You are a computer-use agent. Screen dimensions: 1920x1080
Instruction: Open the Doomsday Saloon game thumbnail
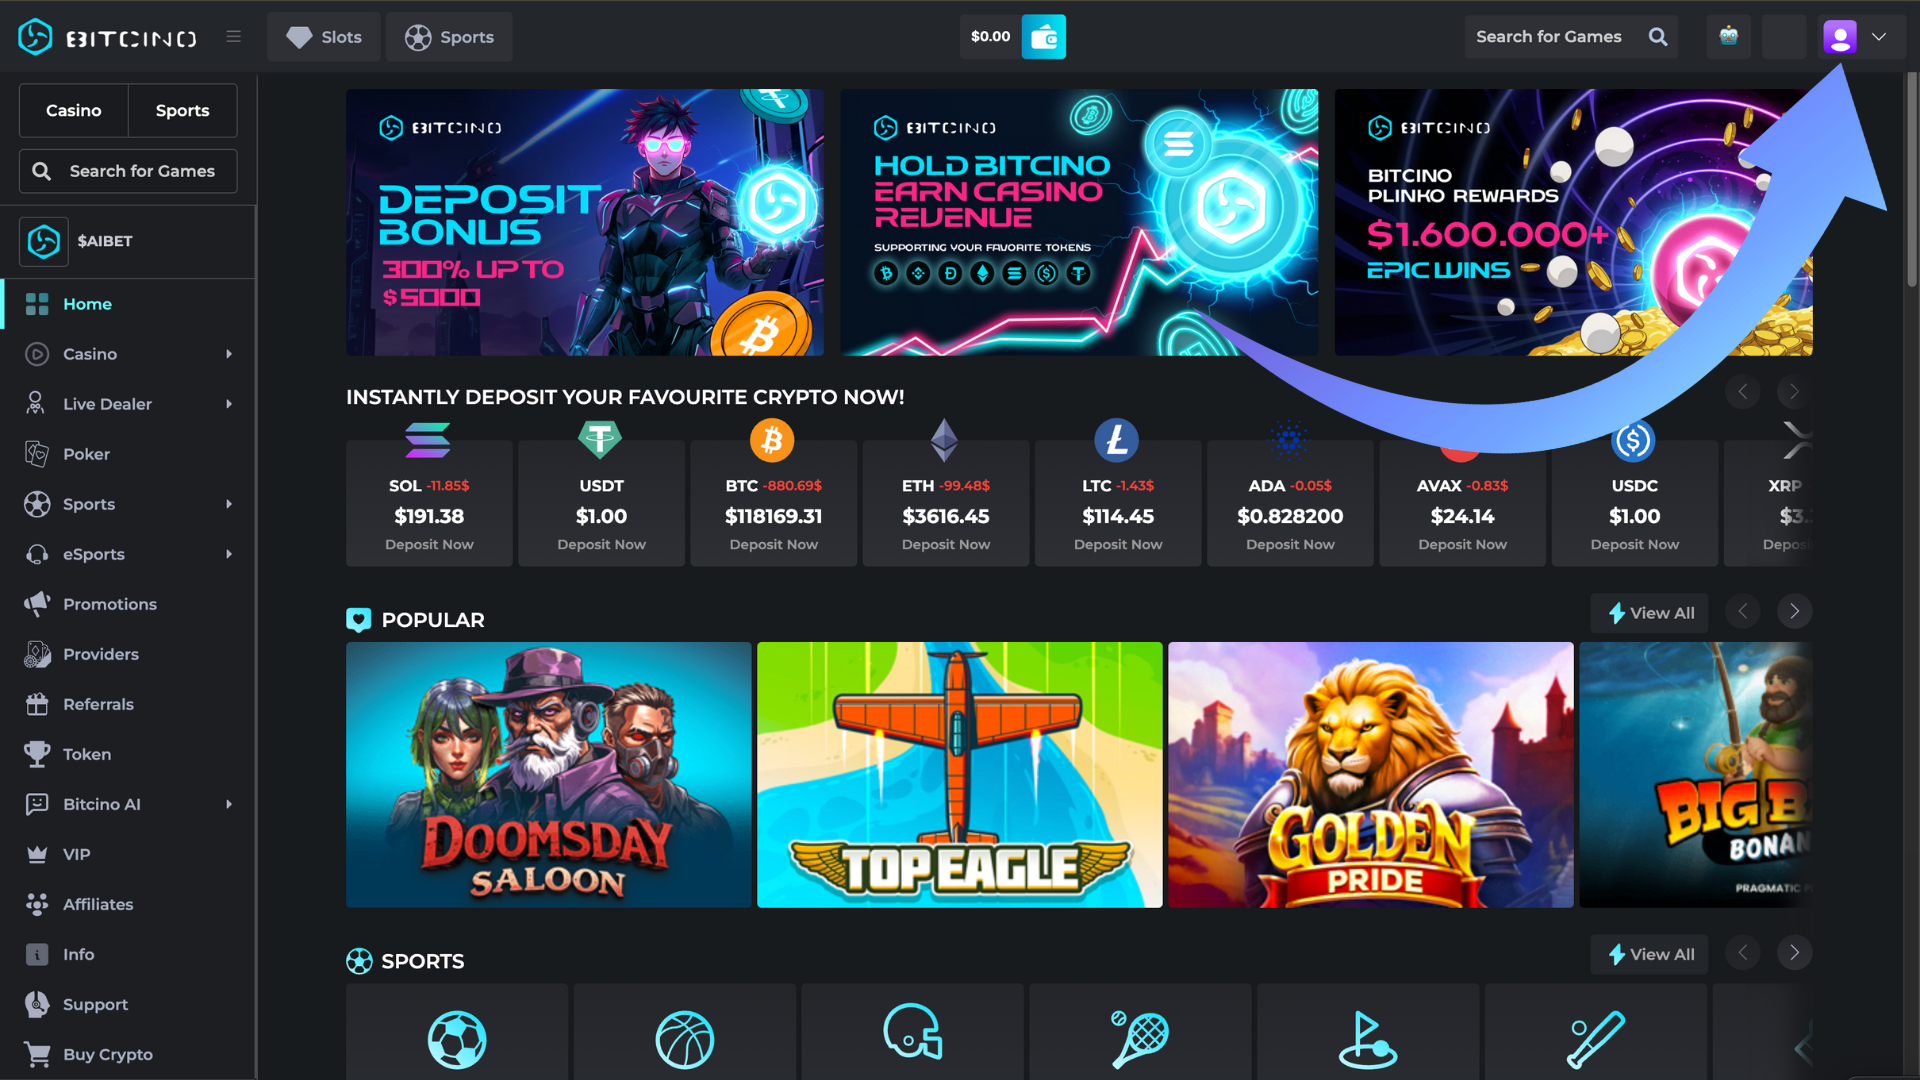coord(548,775)
